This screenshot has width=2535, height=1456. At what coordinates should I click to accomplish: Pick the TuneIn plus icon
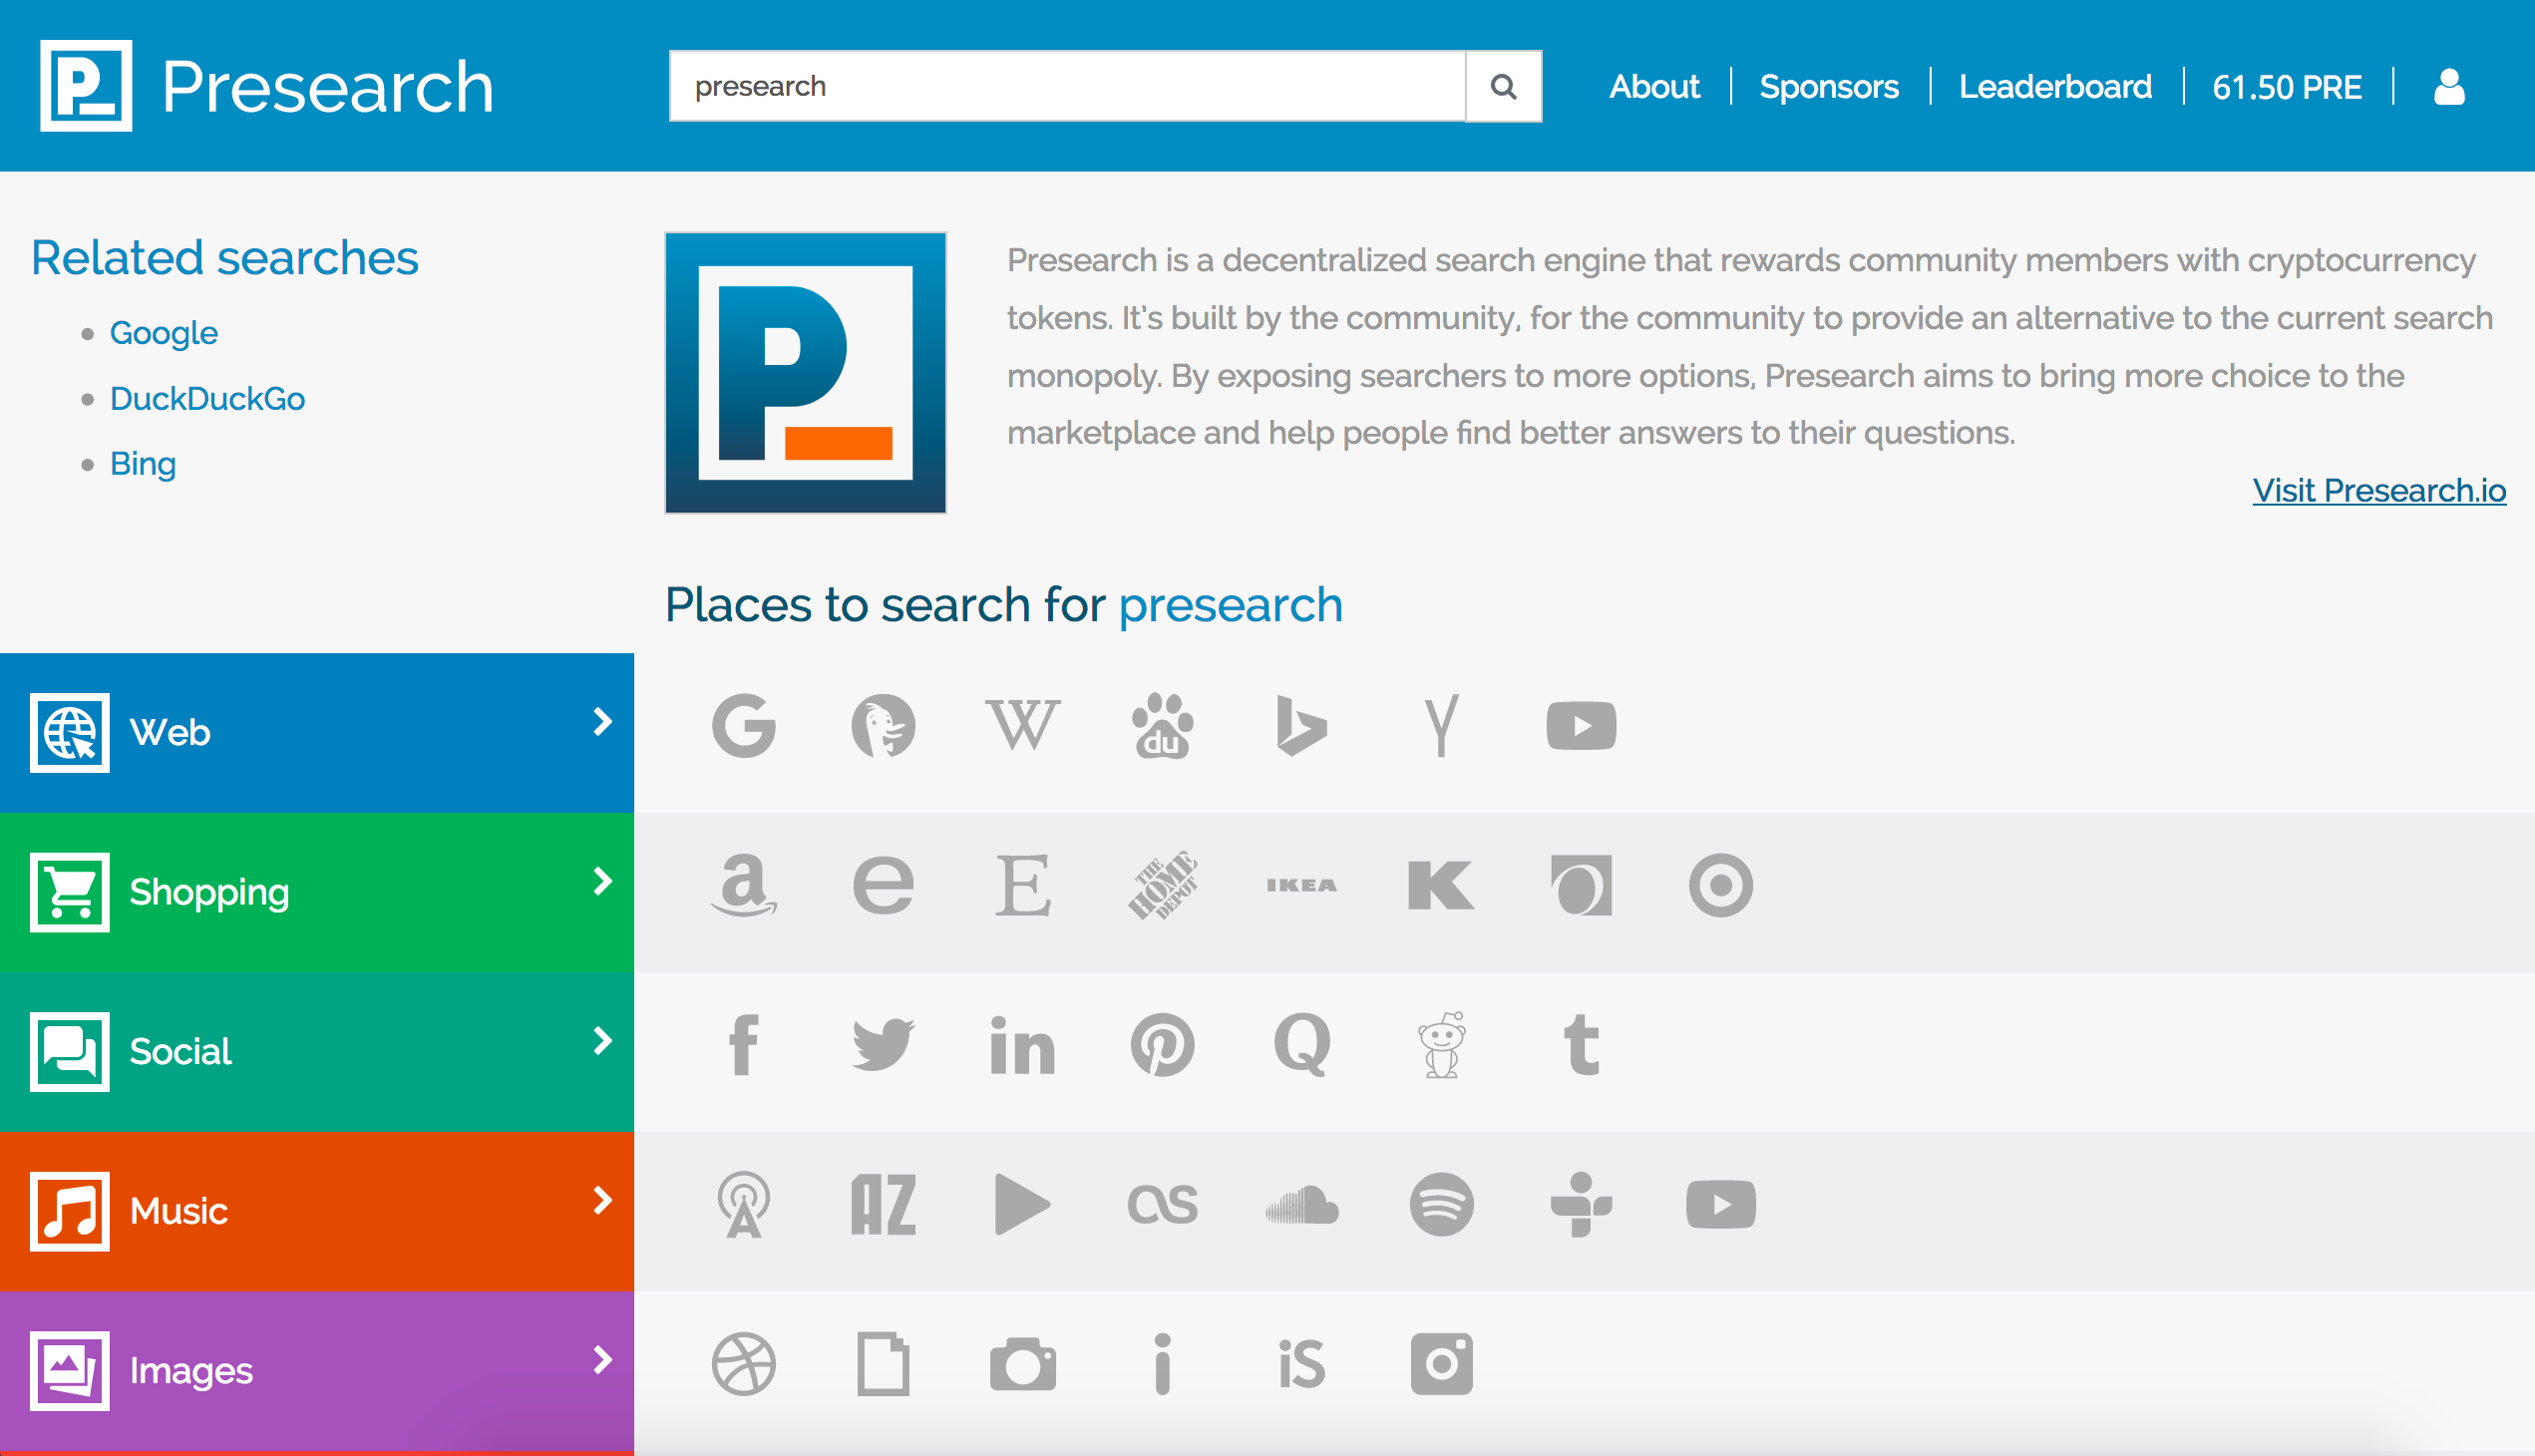(1581, 1205)
